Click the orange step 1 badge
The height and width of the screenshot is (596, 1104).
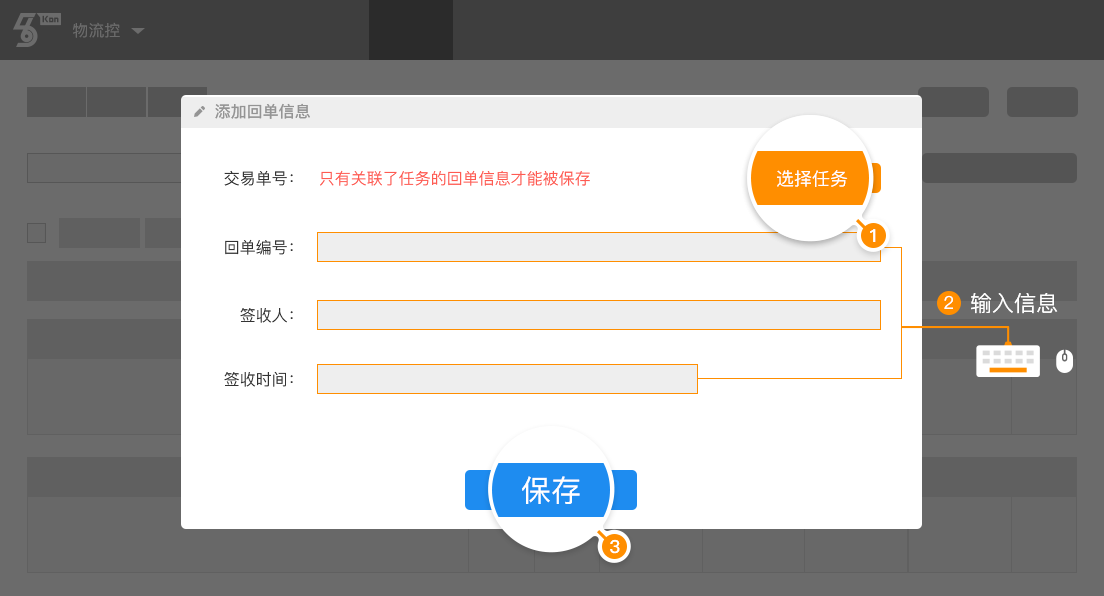coord(873,236)
